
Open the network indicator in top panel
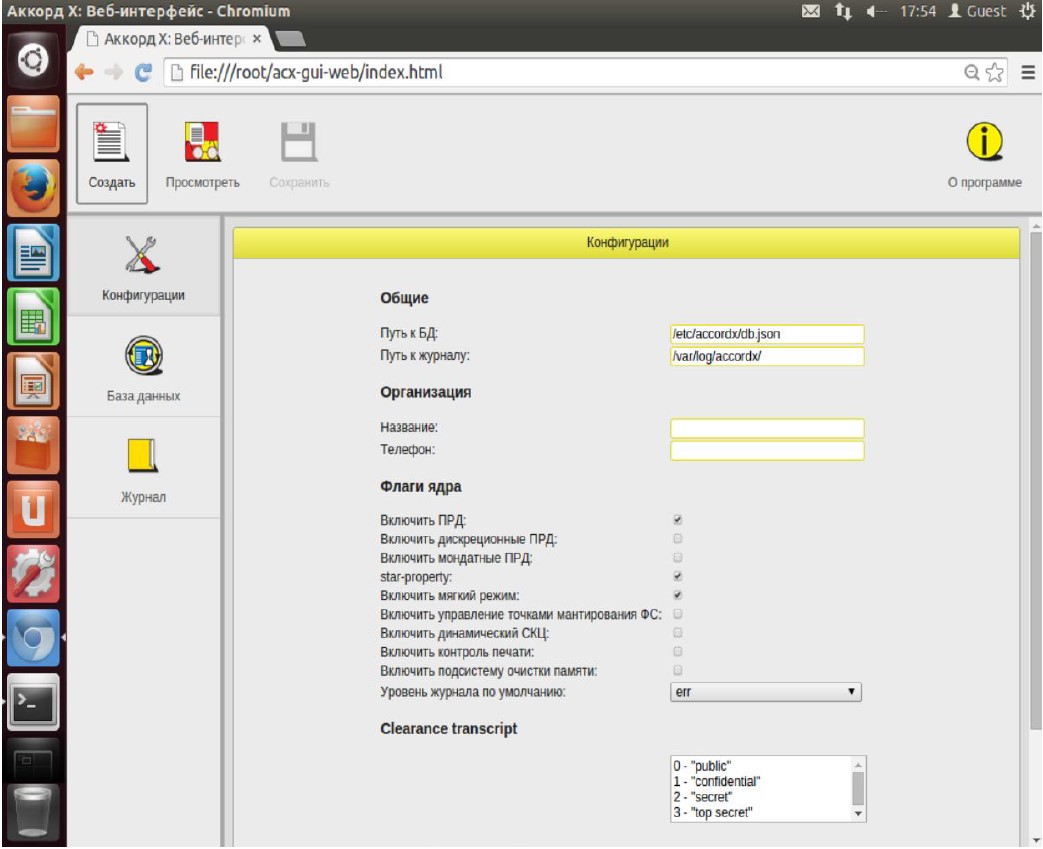coord(843,11)
